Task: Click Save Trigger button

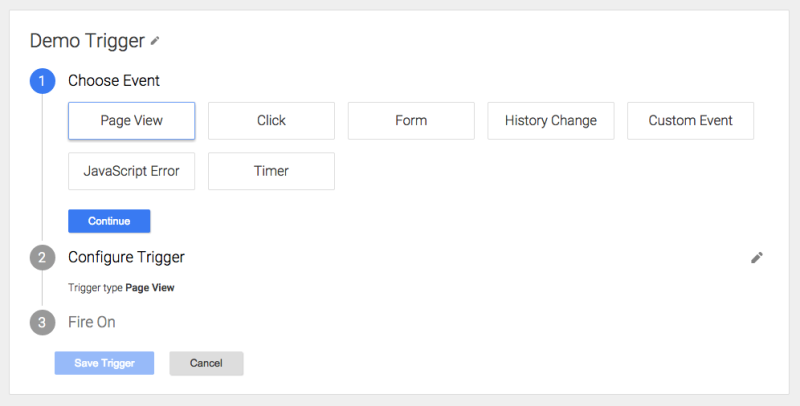Action: pyautogui.click(x=105, y=363)
